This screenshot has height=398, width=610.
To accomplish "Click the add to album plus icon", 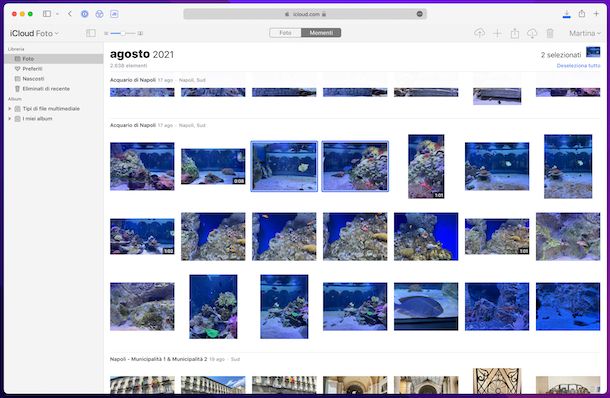I will tap(497, 33).
